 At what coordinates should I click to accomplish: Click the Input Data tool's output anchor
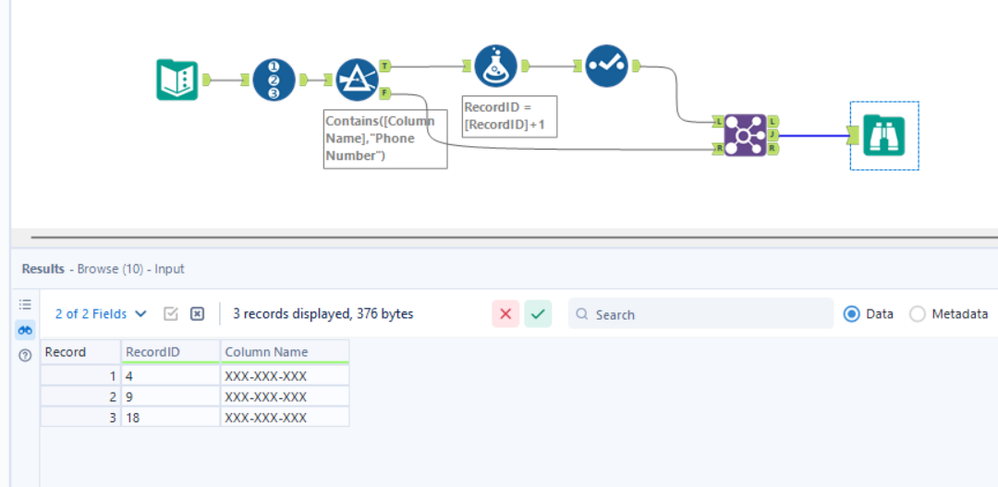click(x=206, y=80)
